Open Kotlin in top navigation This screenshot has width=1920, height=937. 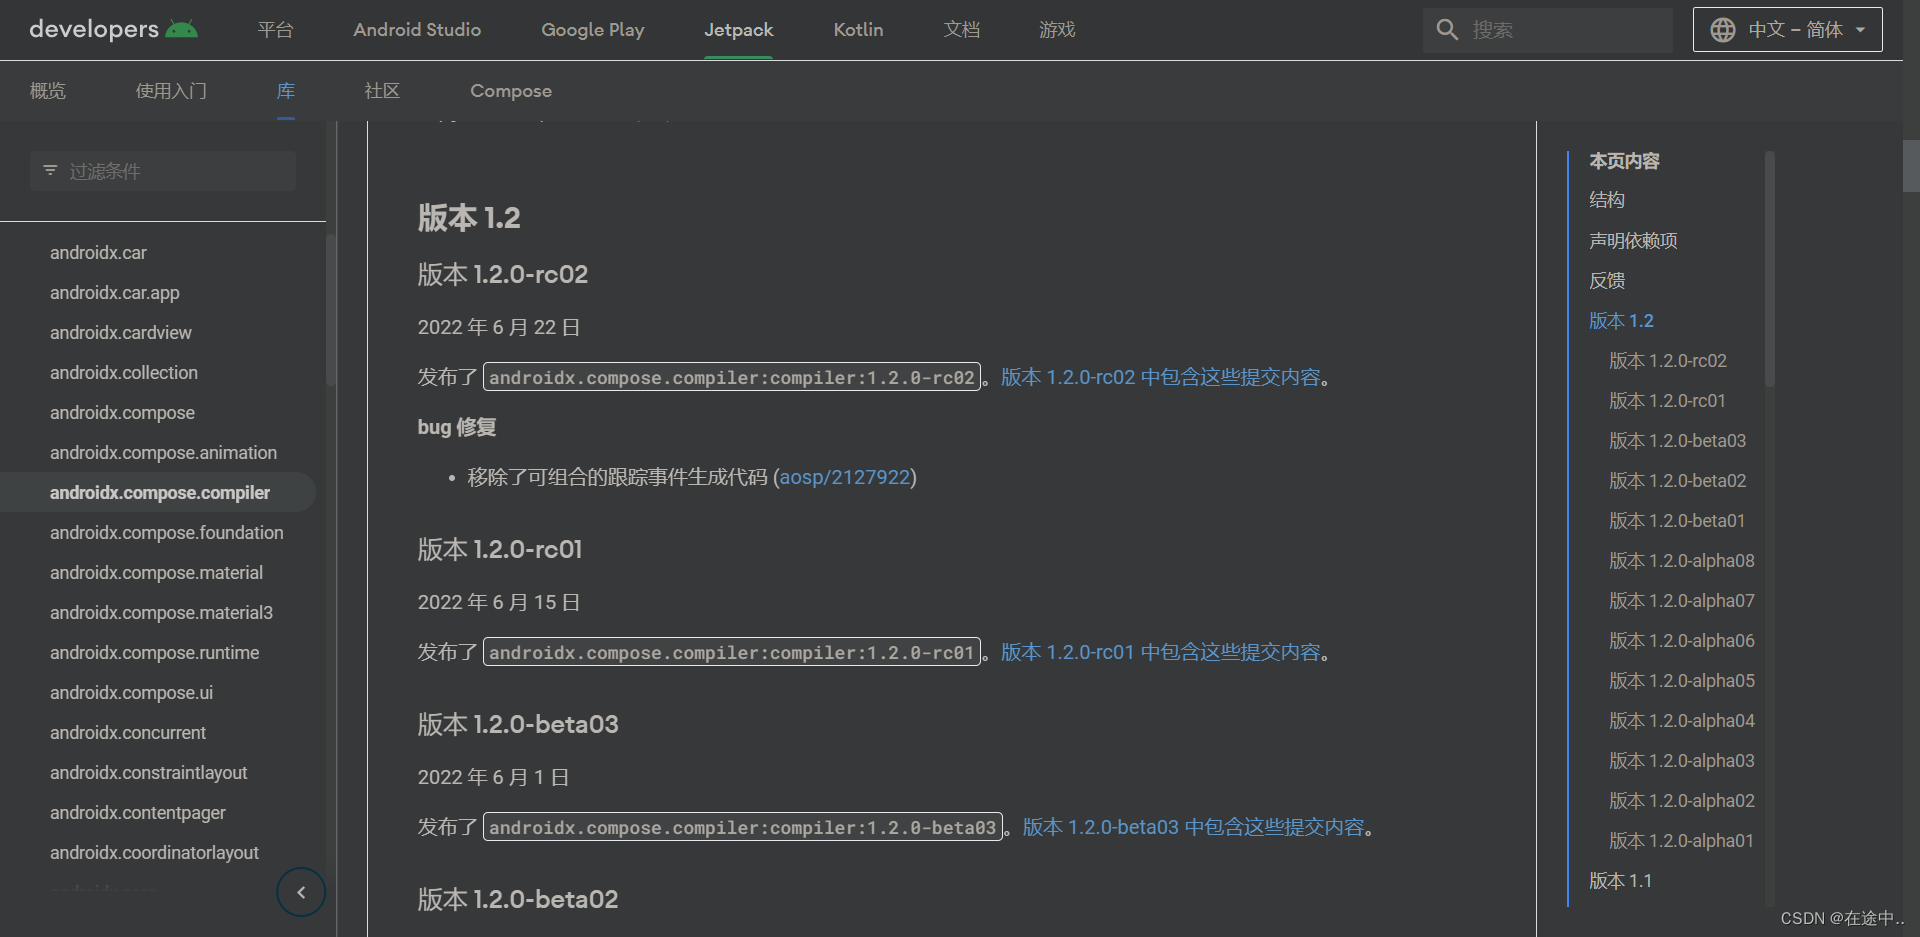(x=858, y=30)
